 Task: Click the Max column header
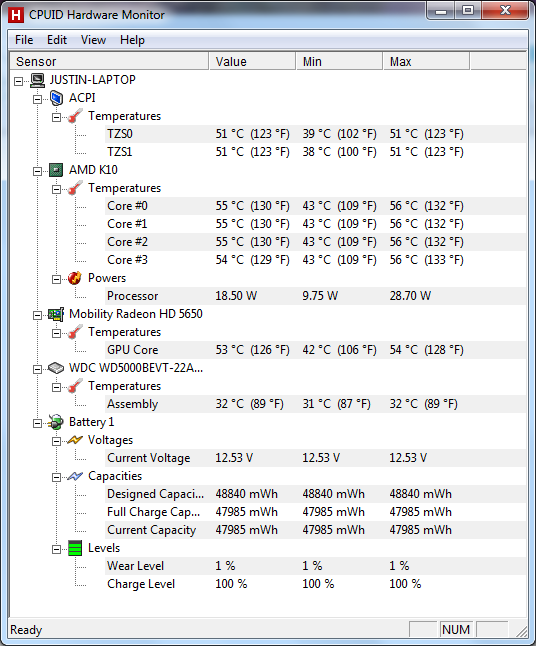click(x=426, y=61)
